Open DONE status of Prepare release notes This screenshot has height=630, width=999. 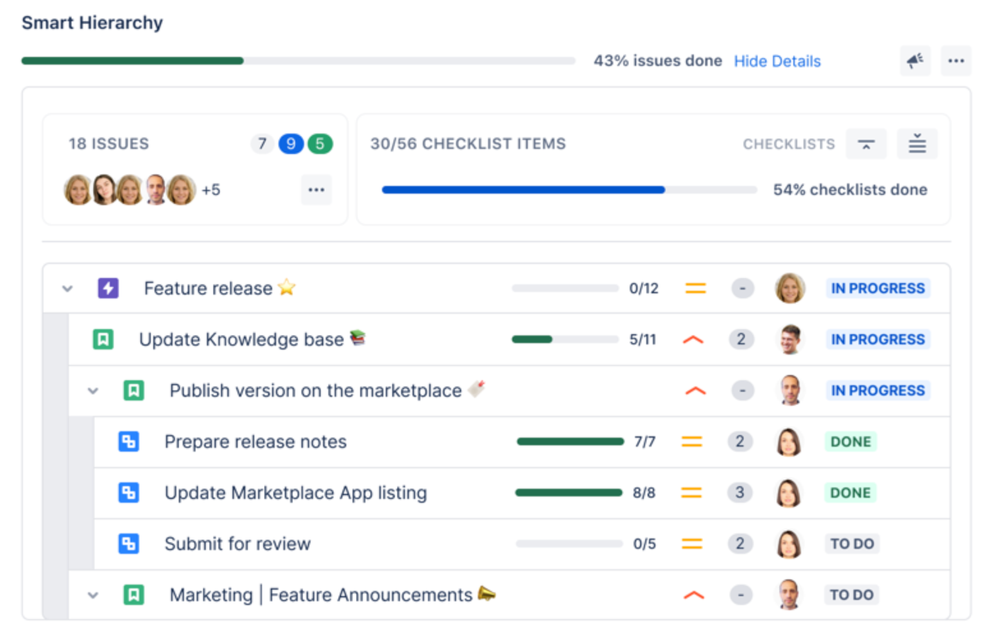click(851, 441)
